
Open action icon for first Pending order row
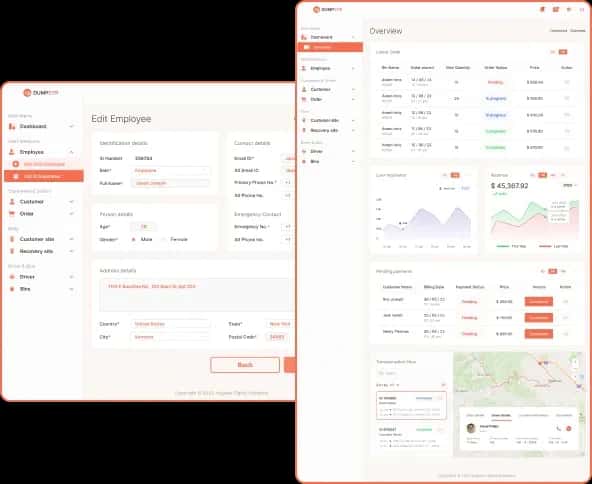pyautogui.click(x=567, y=82)
